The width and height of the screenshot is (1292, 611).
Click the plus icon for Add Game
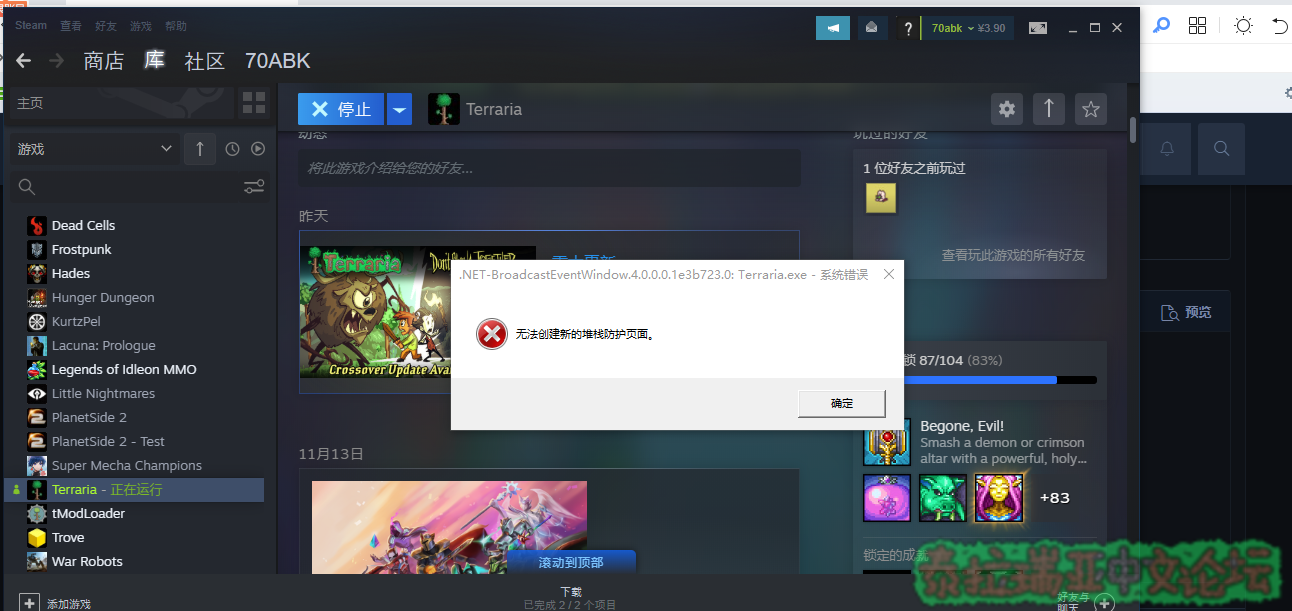click(x=29, y=603)
